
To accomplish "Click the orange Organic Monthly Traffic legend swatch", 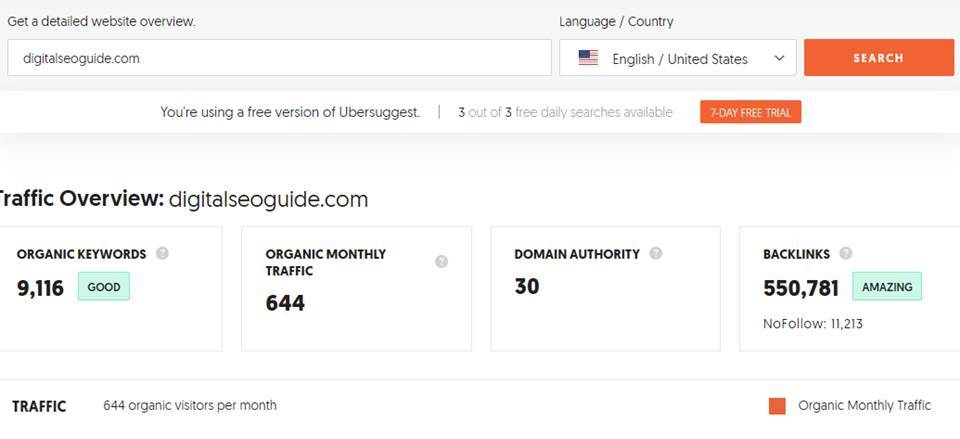I will click(777, 406).
